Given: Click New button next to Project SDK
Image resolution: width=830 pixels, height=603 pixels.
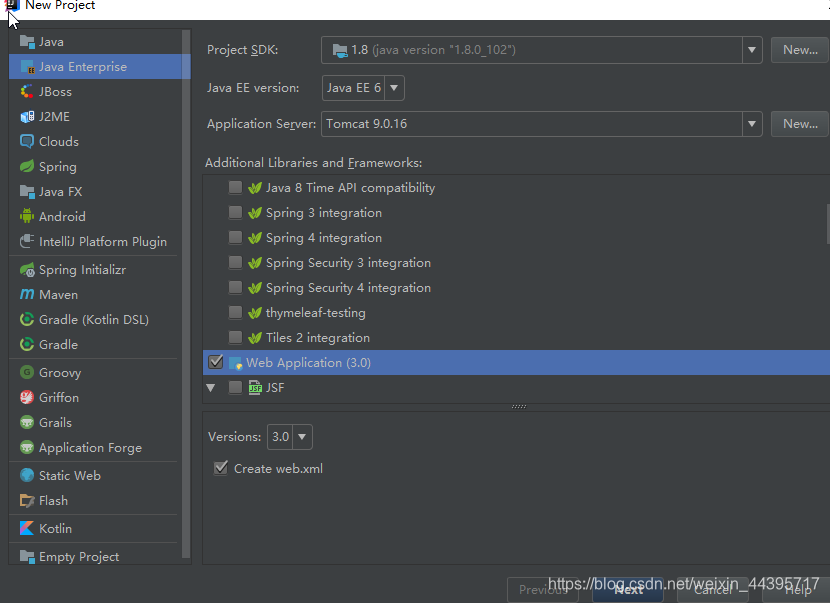Looking at the screenshot, I should (x=800, y=50).
